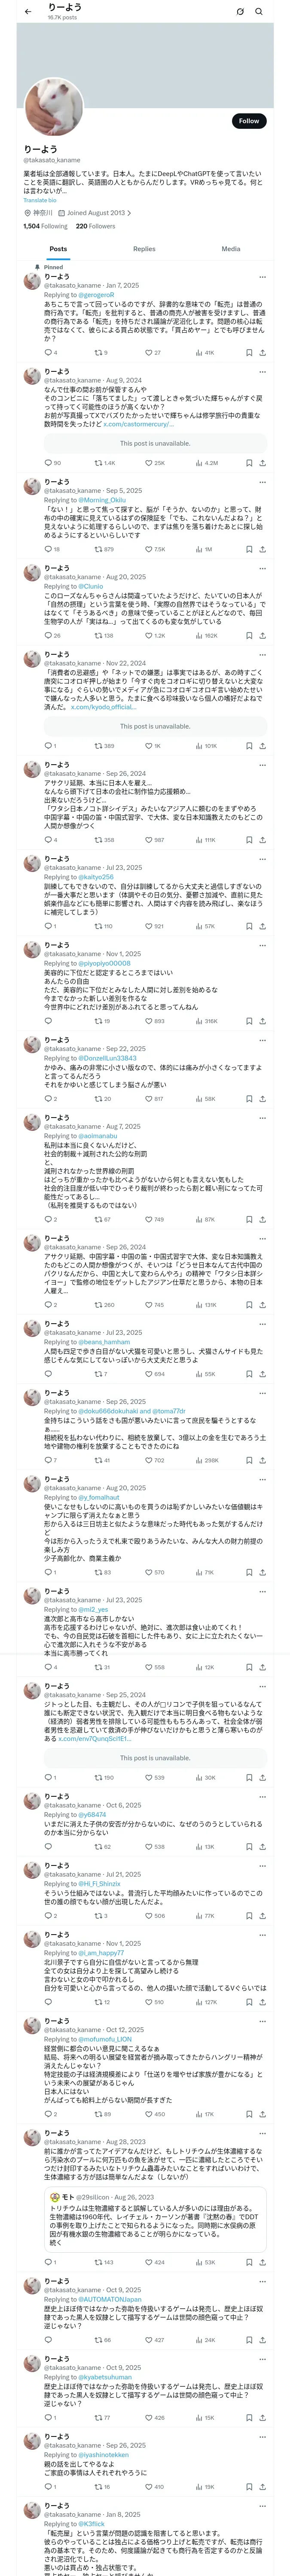Open the 1,504 Following list

click(46, 226)
